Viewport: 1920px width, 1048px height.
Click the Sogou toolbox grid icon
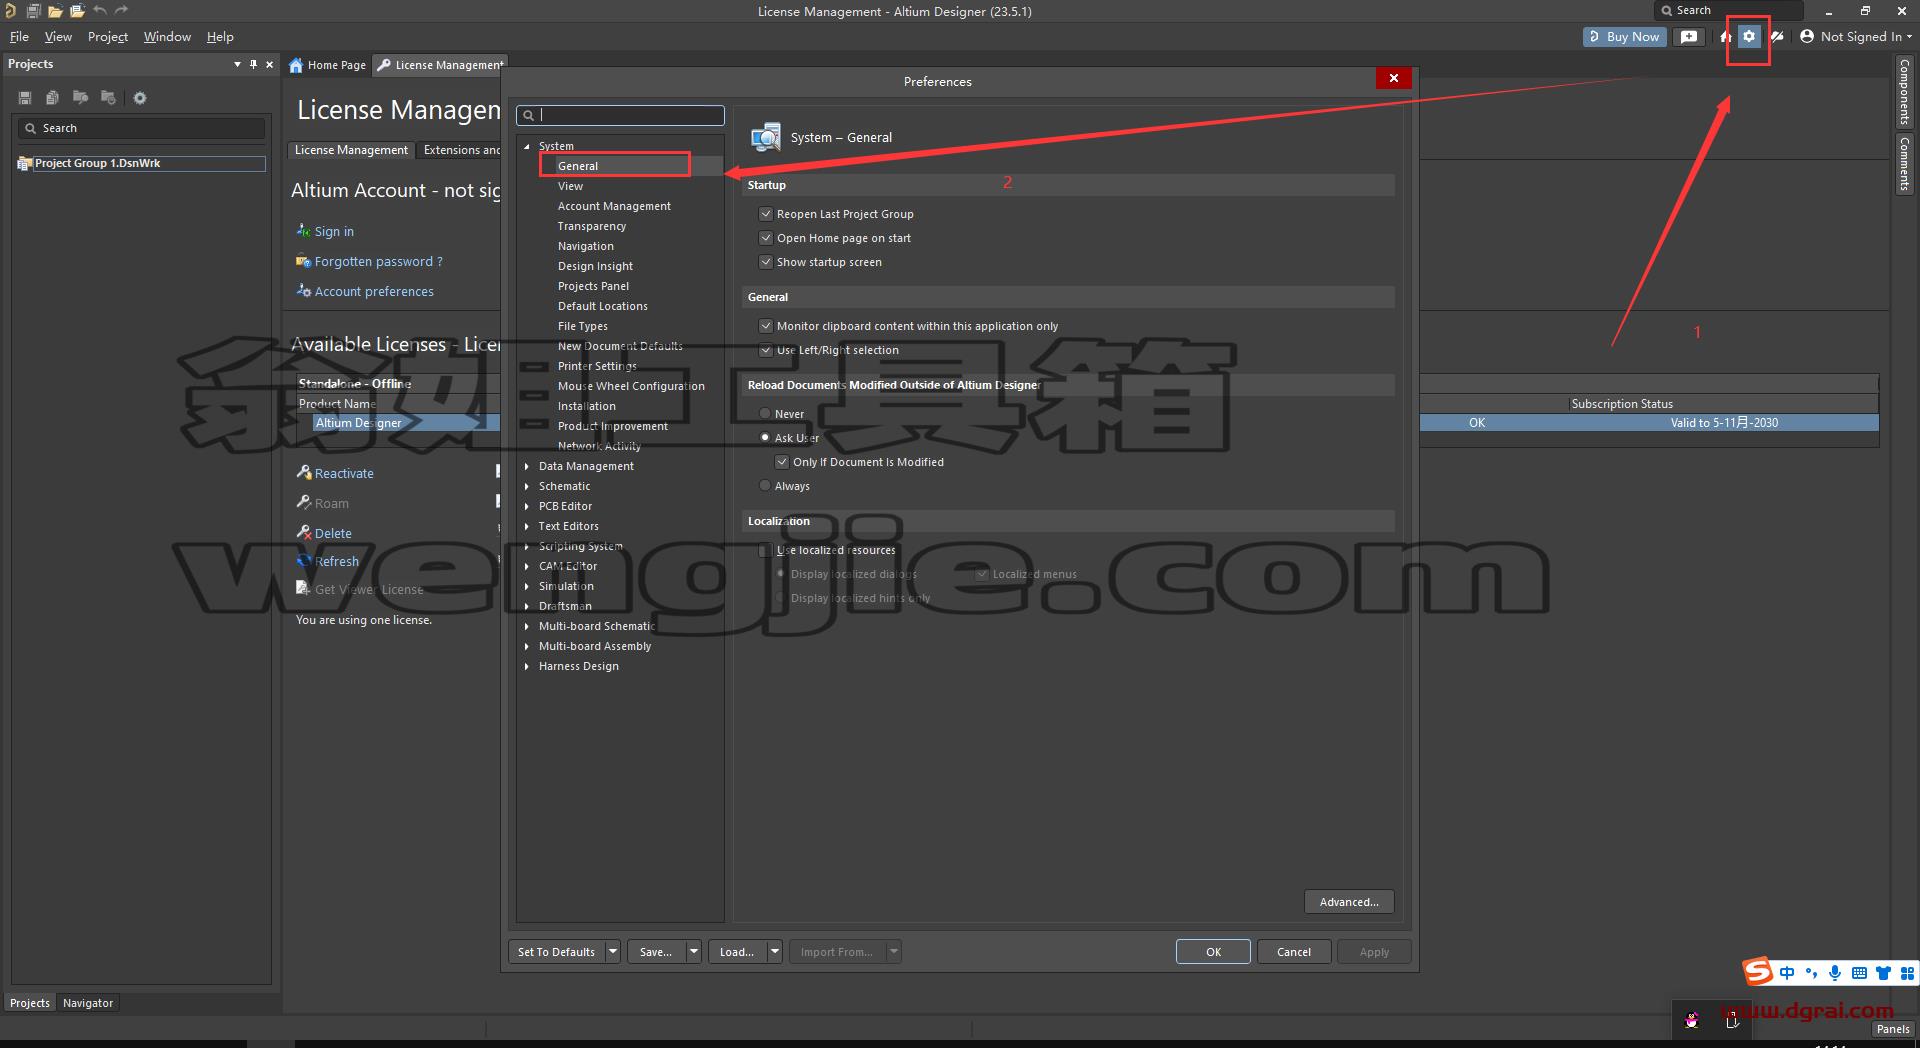coord(1907,973)
